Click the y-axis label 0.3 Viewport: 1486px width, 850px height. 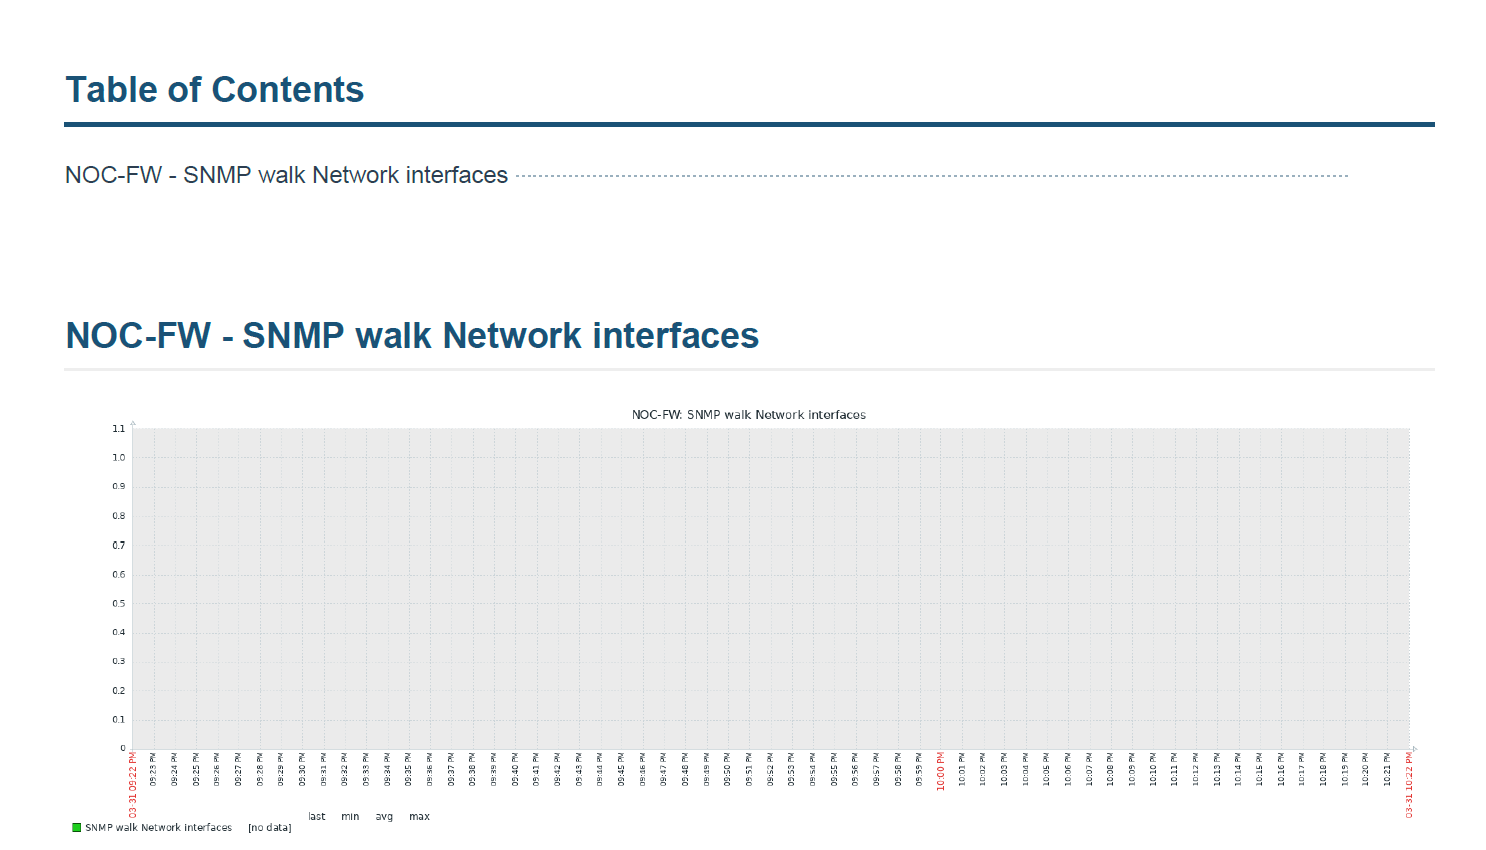tap(119, 662)
